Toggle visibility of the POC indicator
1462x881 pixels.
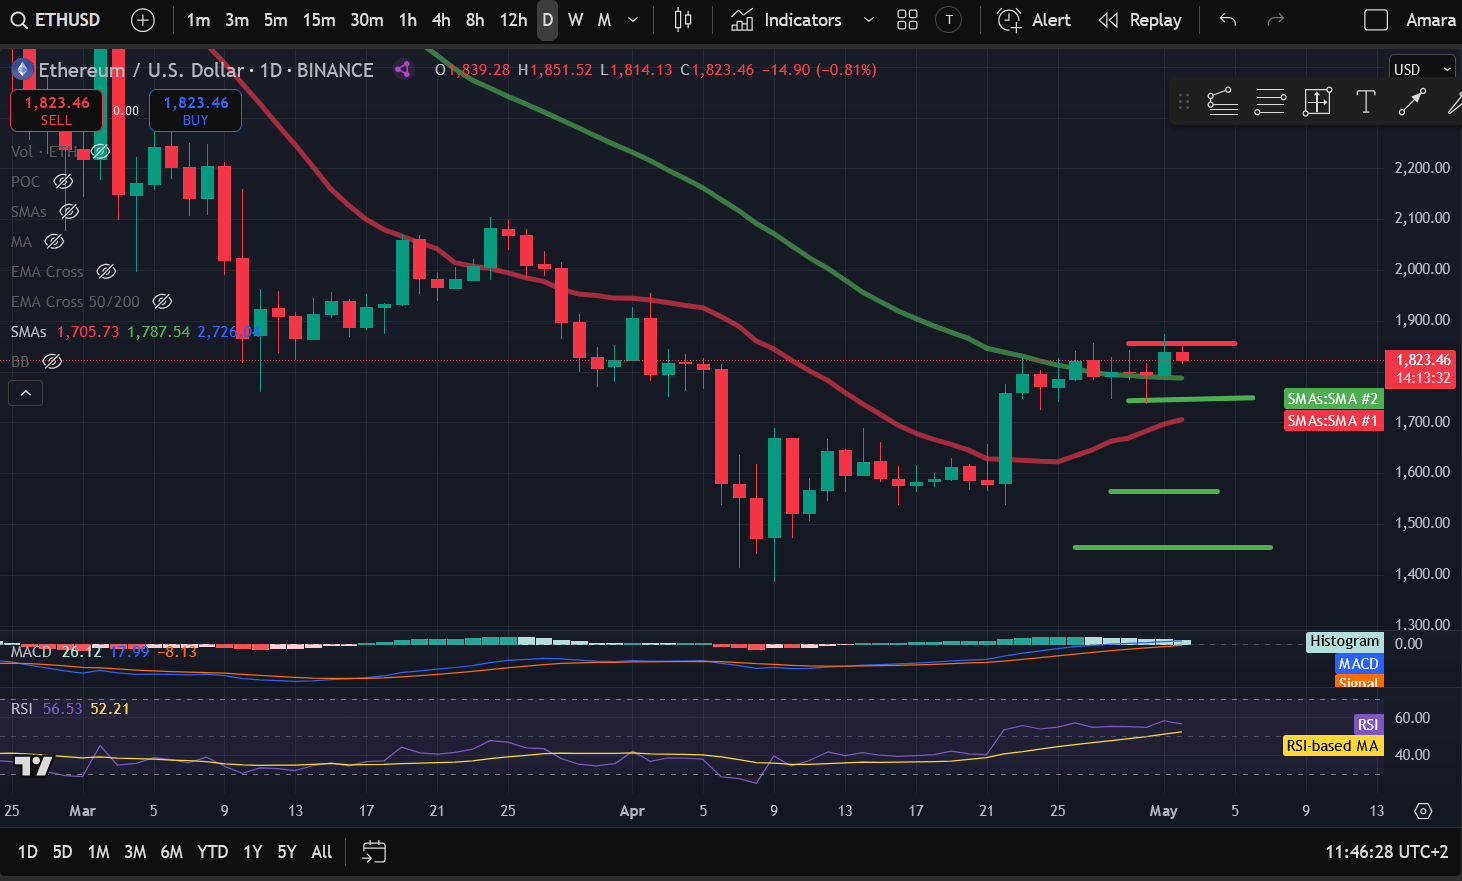click(63, 182)
